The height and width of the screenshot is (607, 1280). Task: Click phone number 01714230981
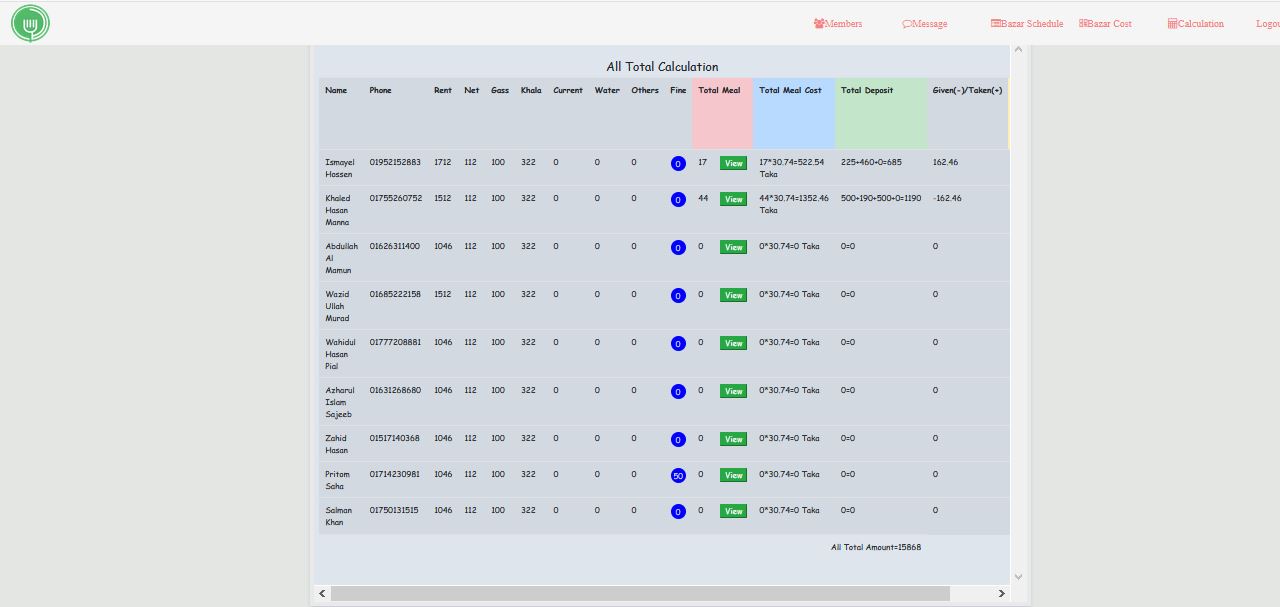394,474
